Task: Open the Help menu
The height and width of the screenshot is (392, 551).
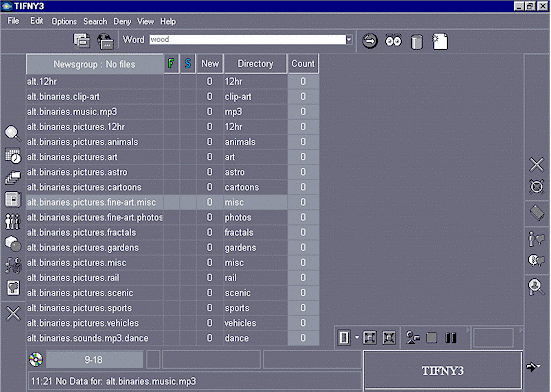Action: (x=168, y=22)
